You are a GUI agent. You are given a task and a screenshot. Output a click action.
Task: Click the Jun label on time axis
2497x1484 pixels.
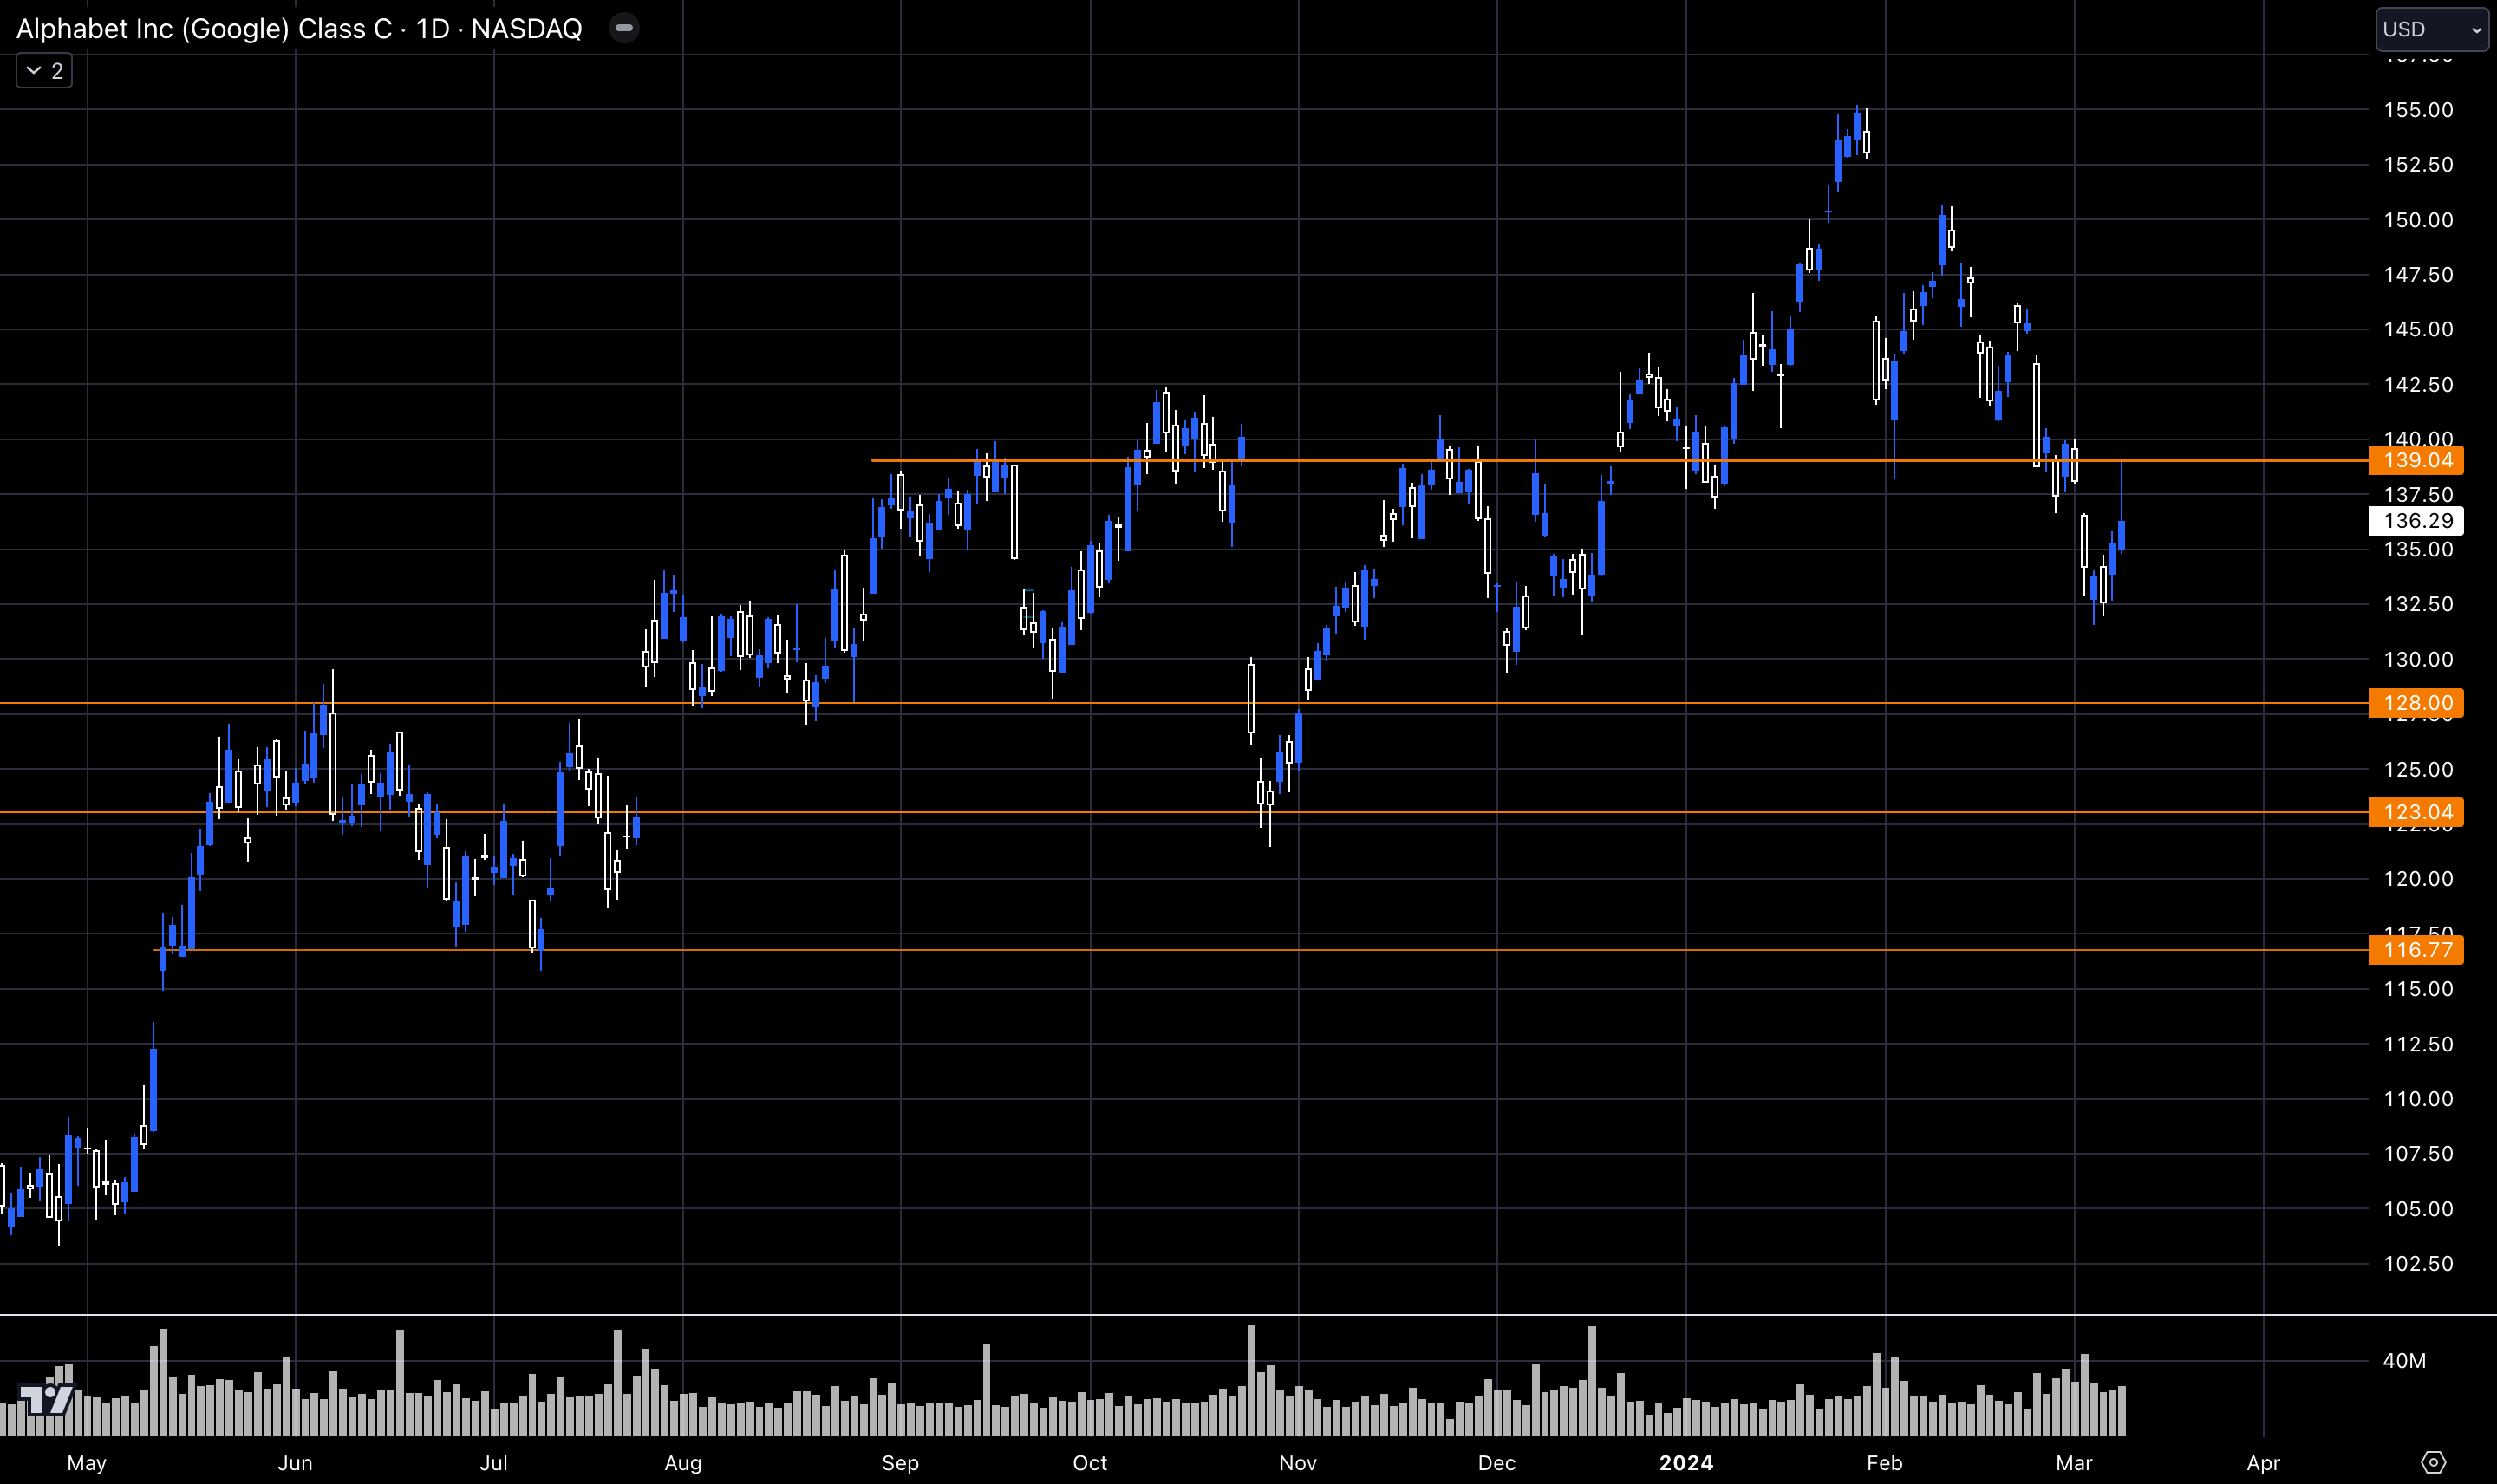(x=295, y=1463)
